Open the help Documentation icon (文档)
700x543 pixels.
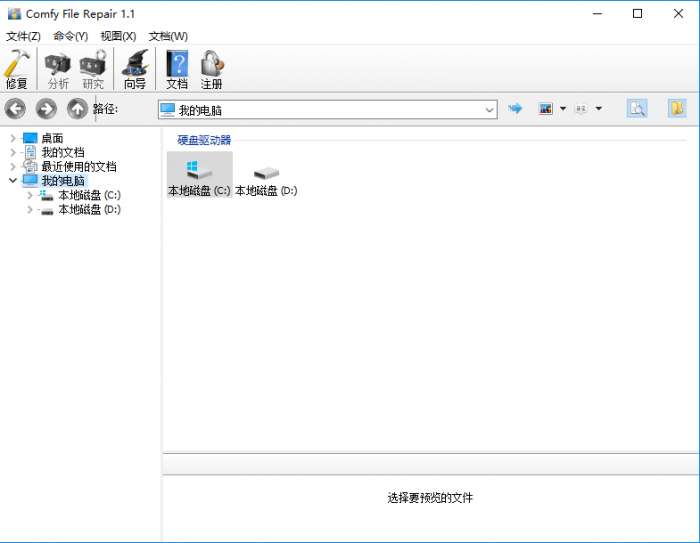tap(177, 69)
